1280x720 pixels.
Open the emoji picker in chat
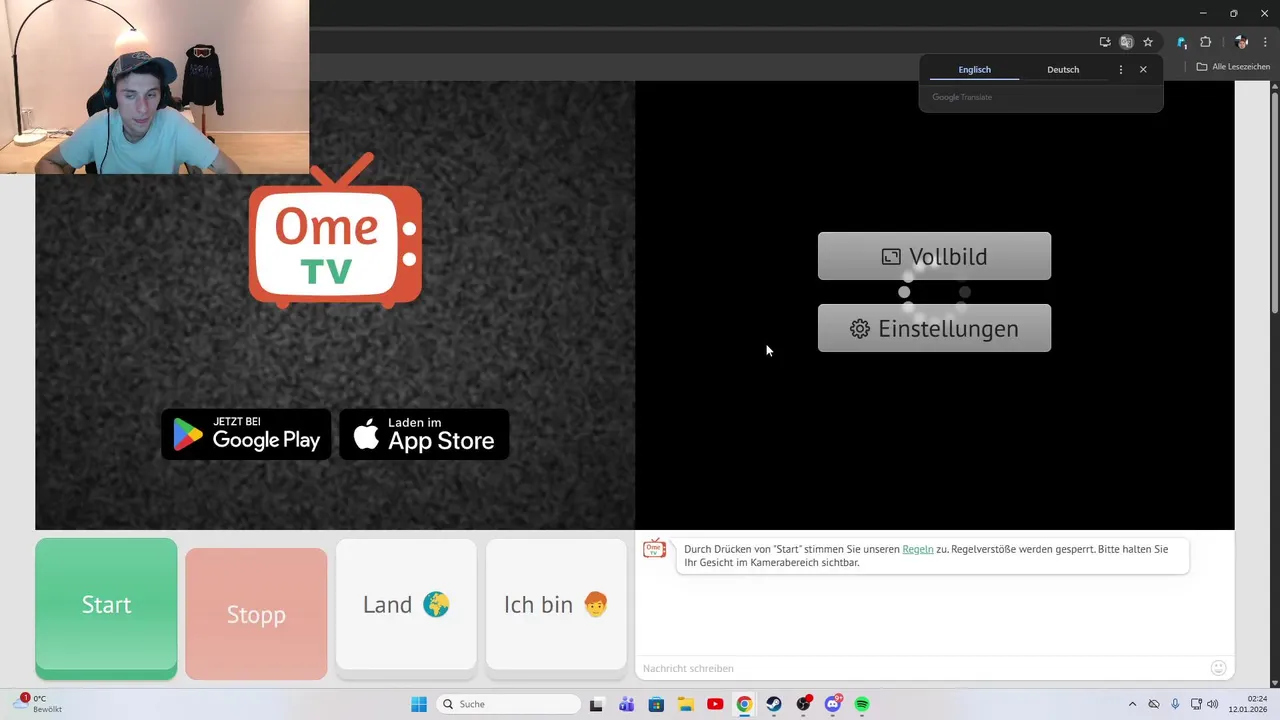point(1218,668)
